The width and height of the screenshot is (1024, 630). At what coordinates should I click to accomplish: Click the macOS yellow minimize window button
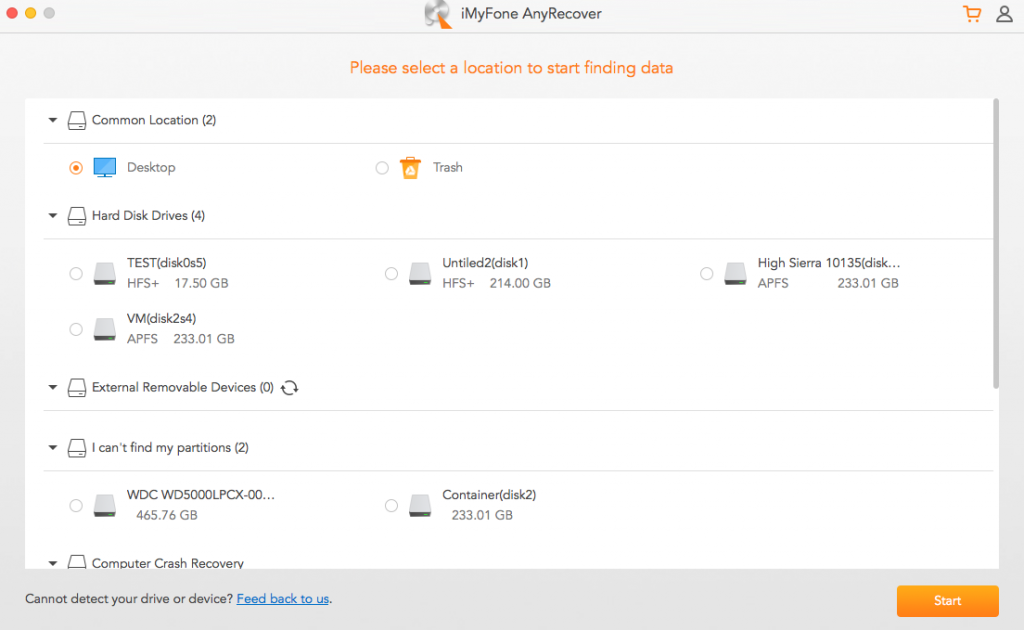[x=30, y=13]
